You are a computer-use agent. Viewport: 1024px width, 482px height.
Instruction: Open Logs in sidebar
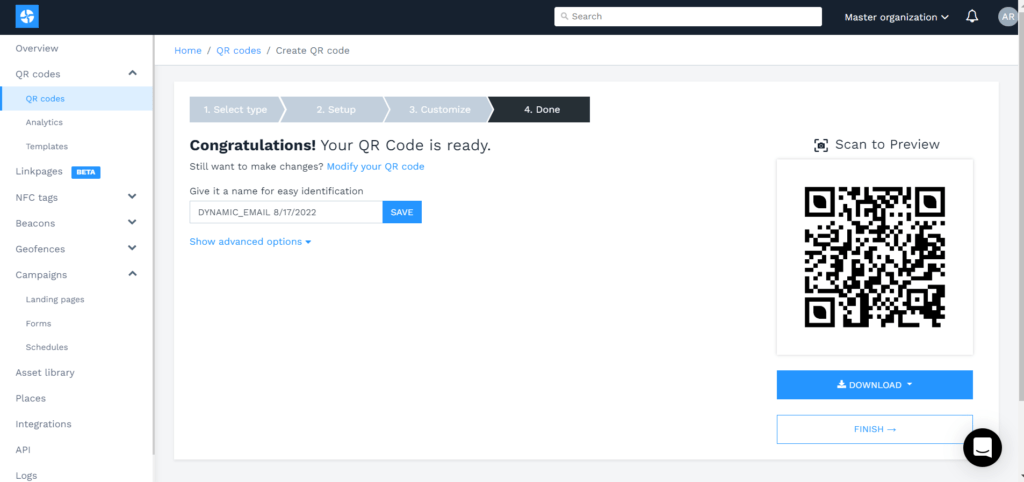pyautogui.click(x=26, y=475)
